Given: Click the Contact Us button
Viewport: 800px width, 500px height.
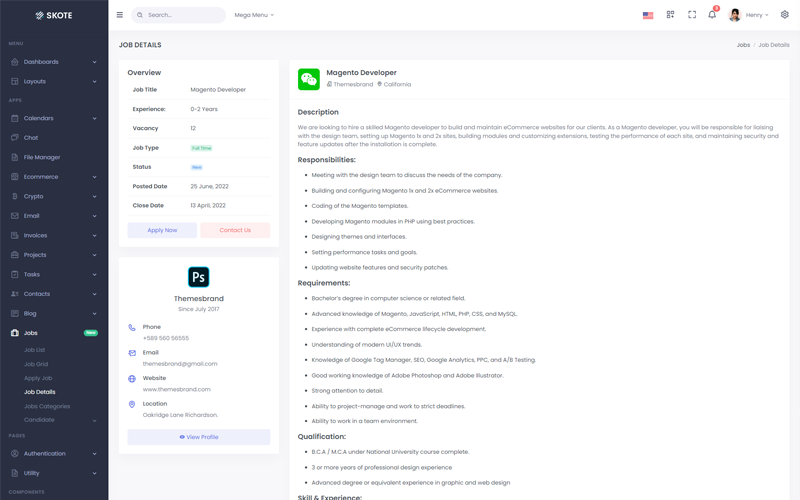Looking at the screenshot, I should (235, 230).
